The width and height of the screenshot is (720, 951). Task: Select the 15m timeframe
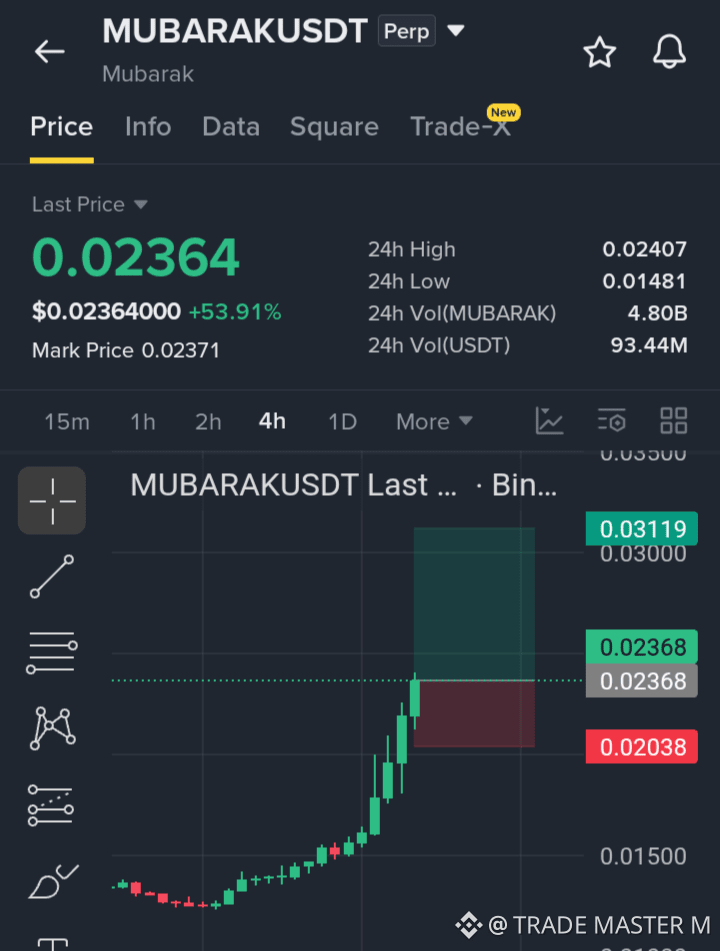[x=67, y=422]
